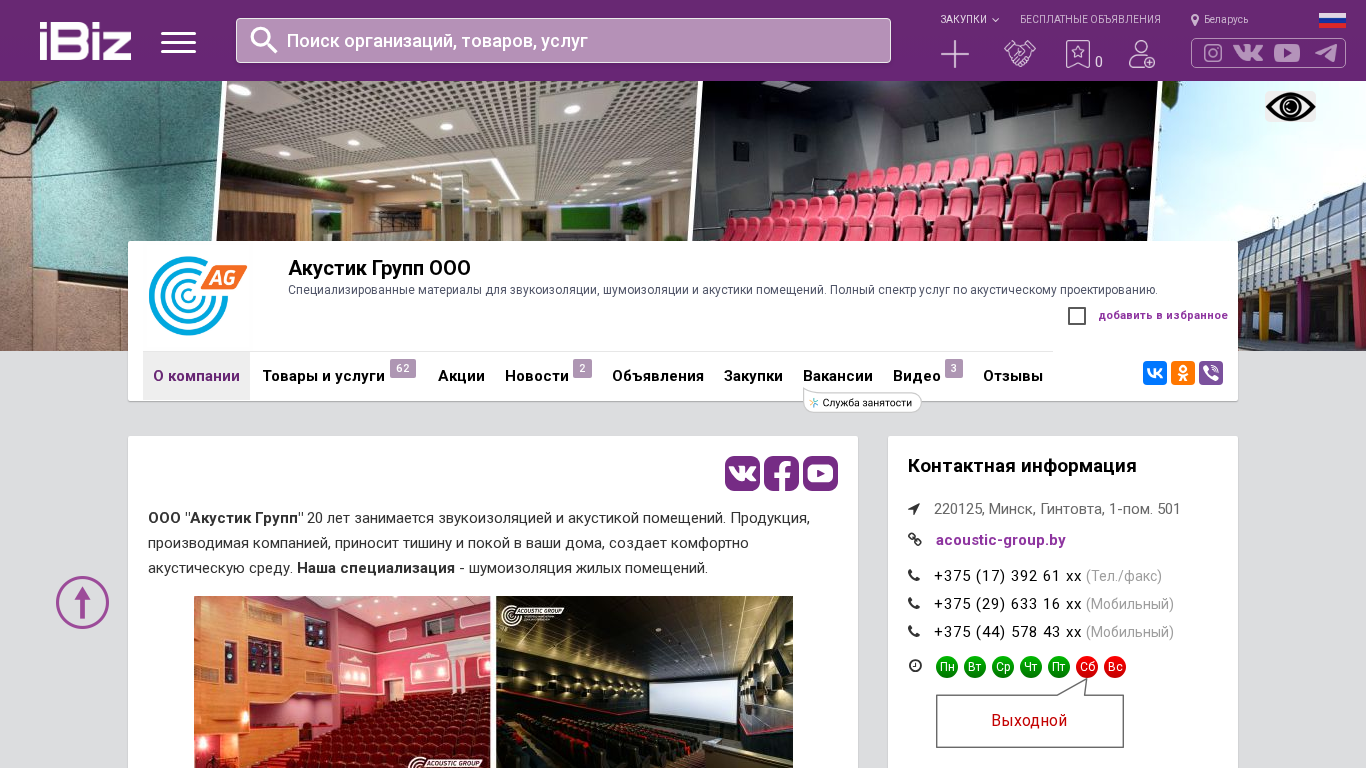The image size is (1366, 768).
Task: Reveal the +375 (44) 578 43 phone number
Action: pyautogui.click(x=1008, y=632)
